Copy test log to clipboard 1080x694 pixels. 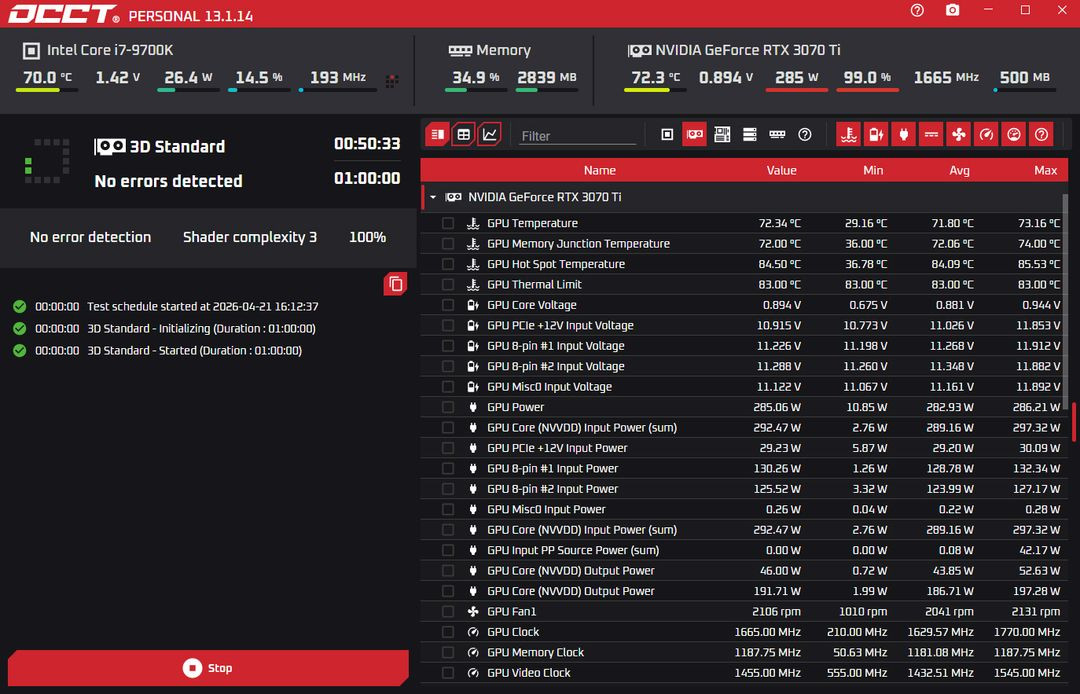(x=395, y=284)
